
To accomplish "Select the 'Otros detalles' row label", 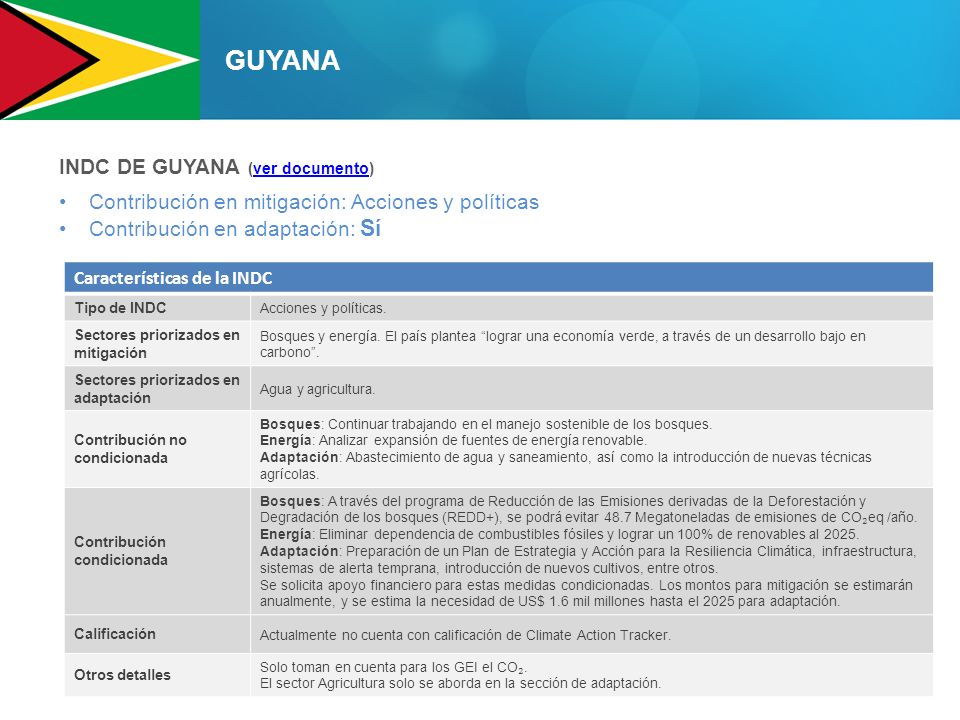I will (x=122, y=675).
